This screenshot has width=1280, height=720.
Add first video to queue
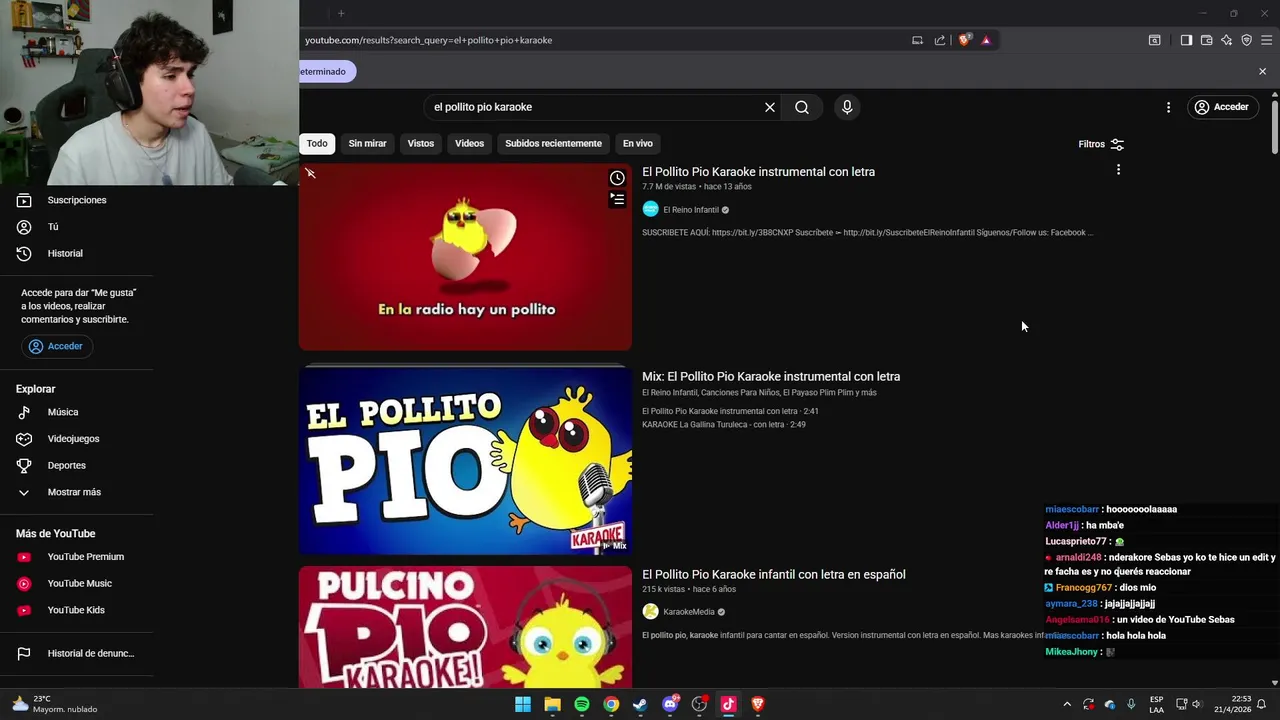(x=617, y=200)
